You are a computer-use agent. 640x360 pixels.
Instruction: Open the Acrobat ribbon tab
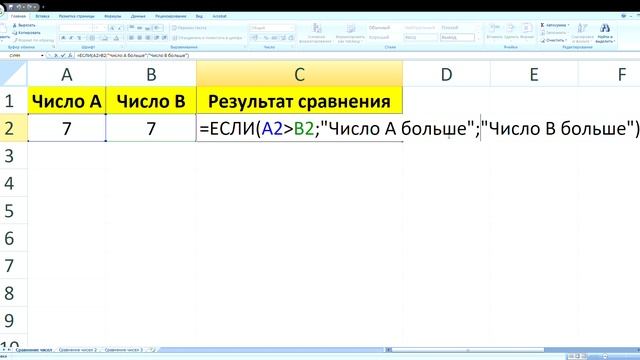tap(219, 16)
